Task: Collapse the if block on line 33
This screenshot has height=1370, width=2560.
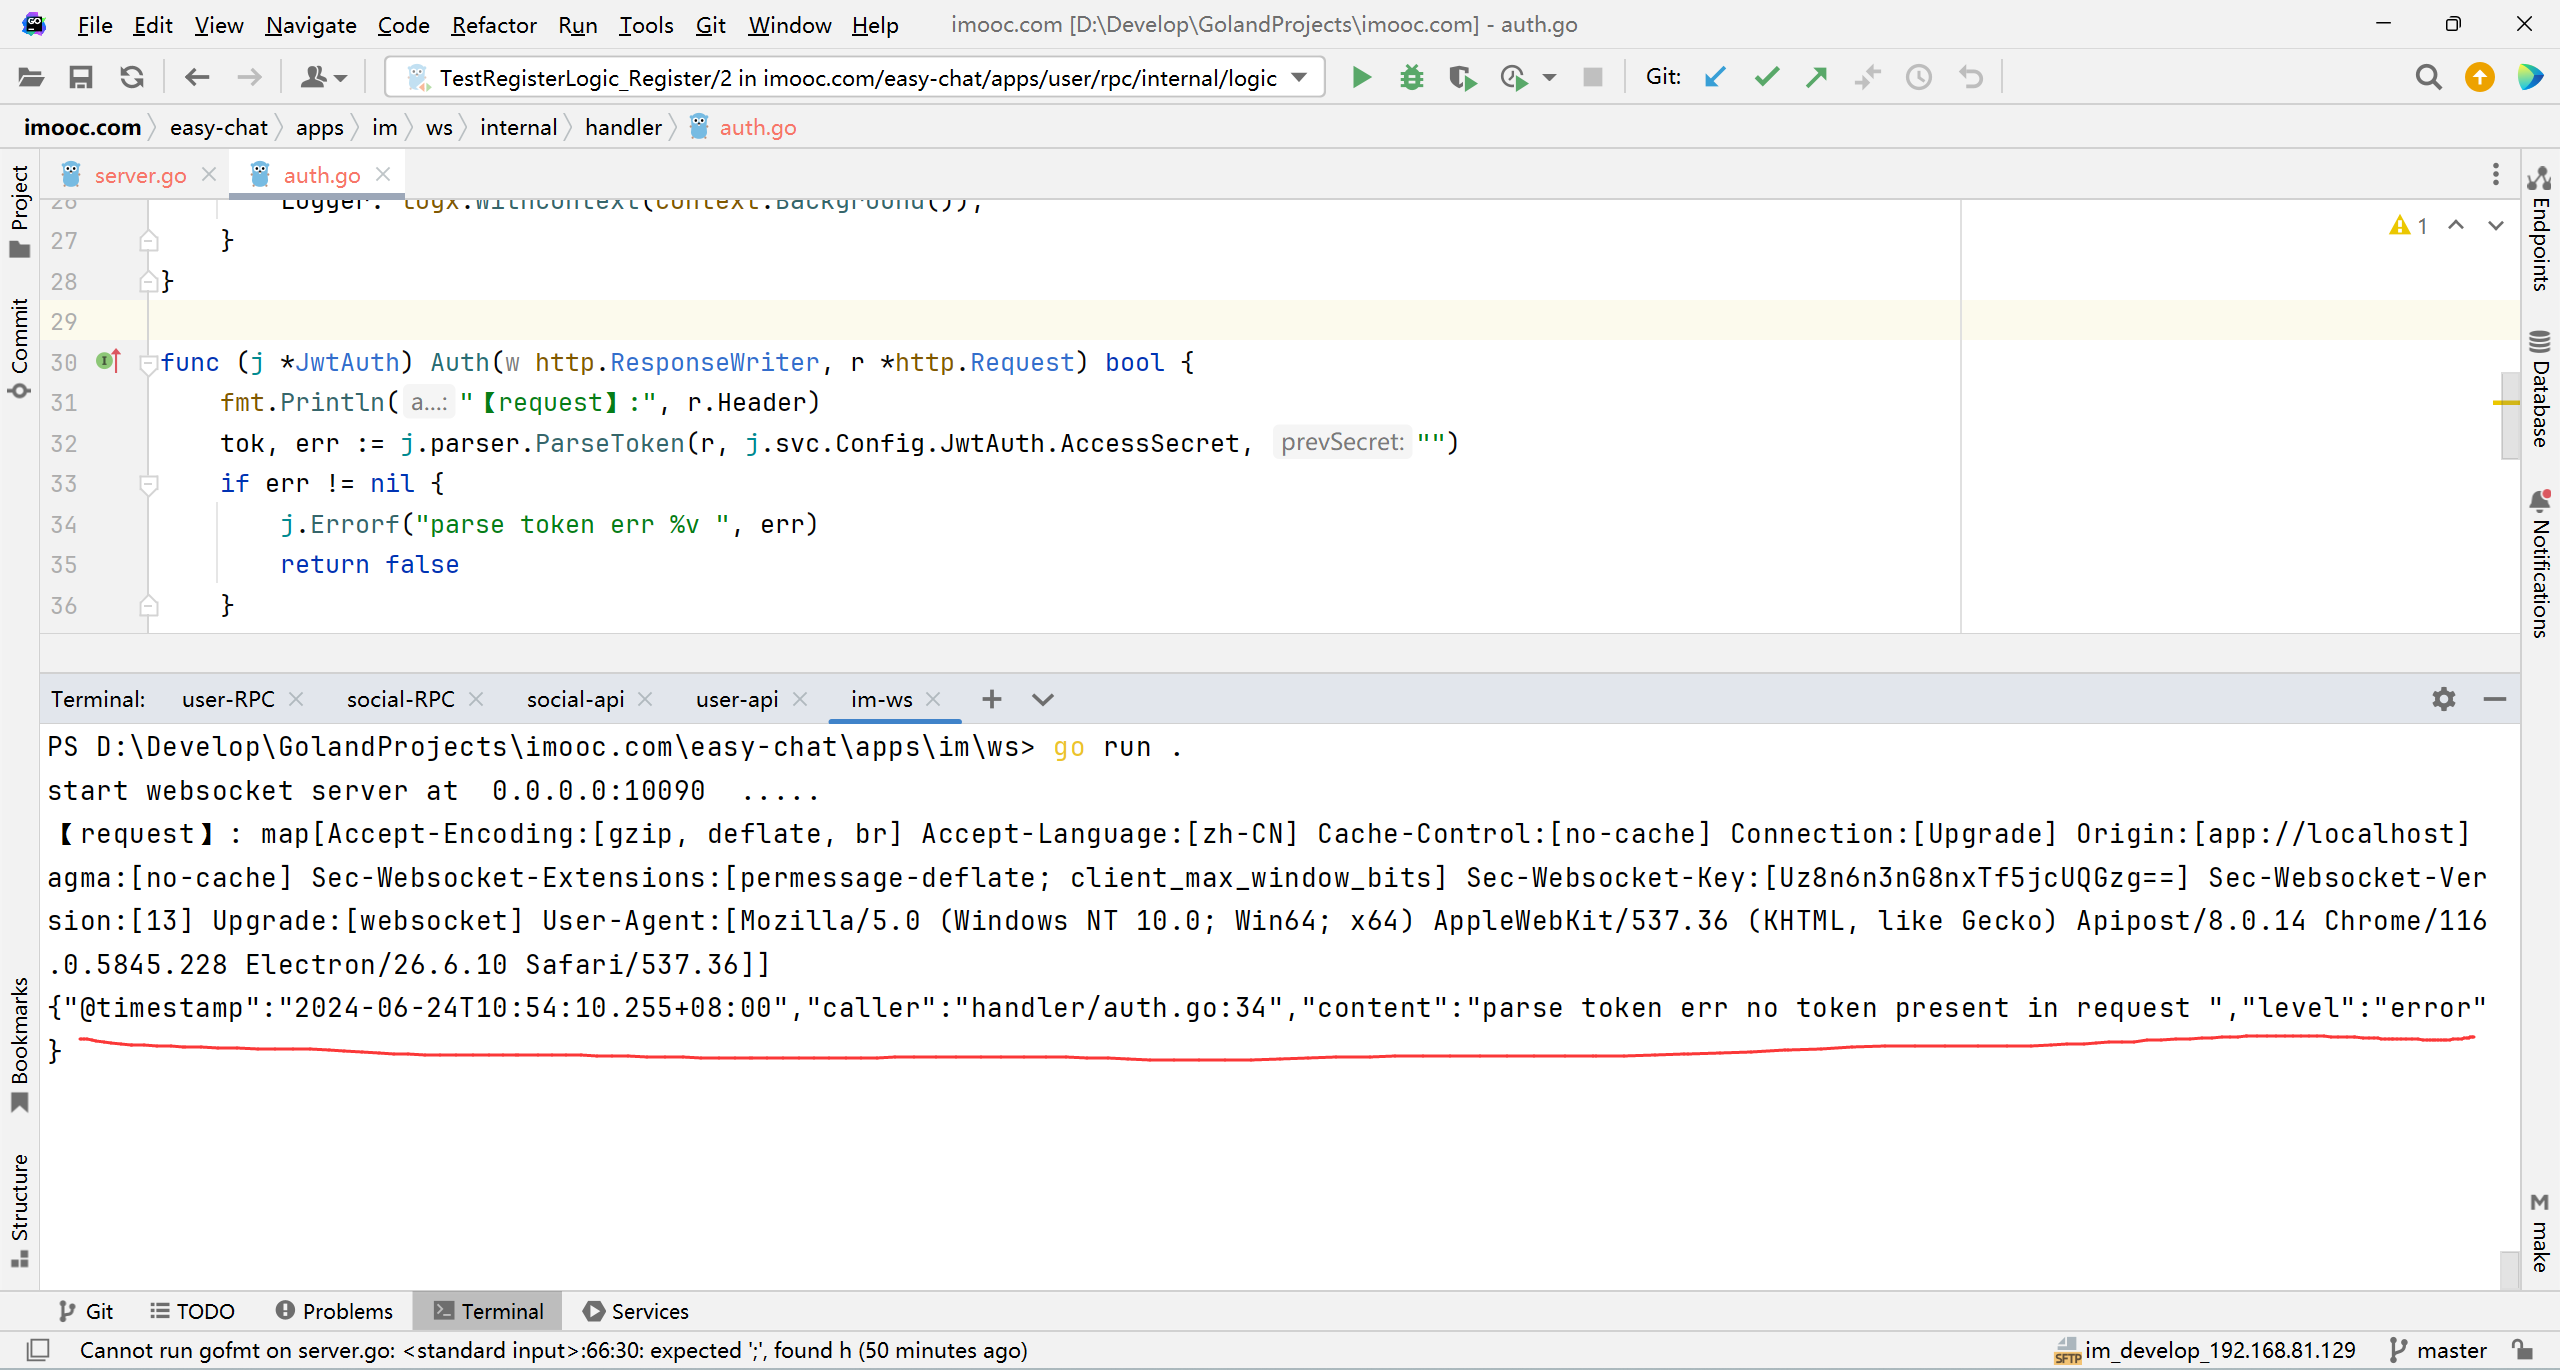Action: 149,484
